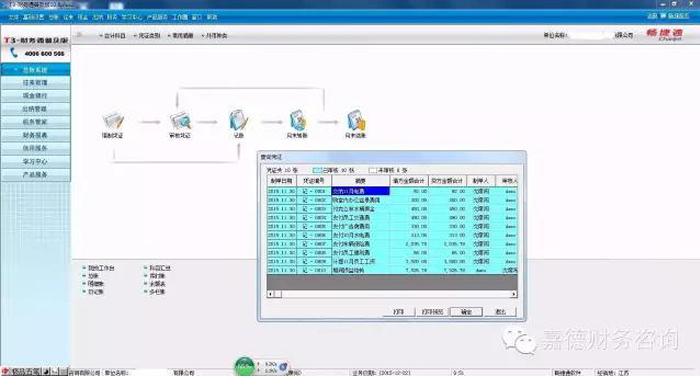Open the 审核凭证 magnifier workflow icon
The width and height of the screenshot is (700, 376).
point(180,120)
